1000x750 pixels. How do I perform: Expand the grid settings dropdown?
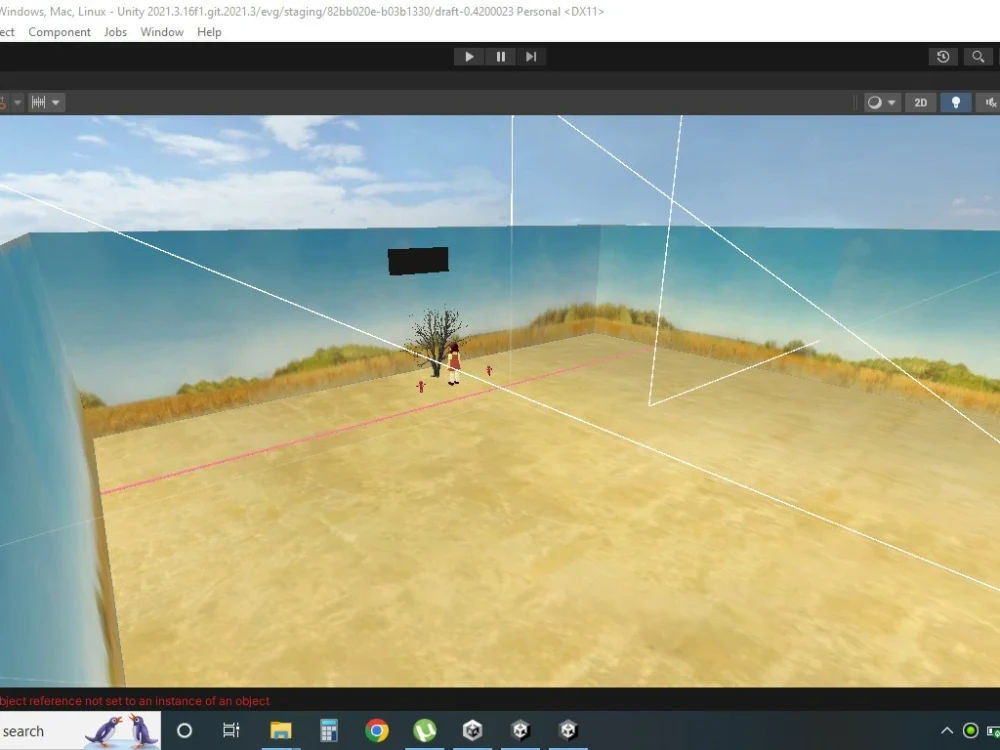[54, 102]
